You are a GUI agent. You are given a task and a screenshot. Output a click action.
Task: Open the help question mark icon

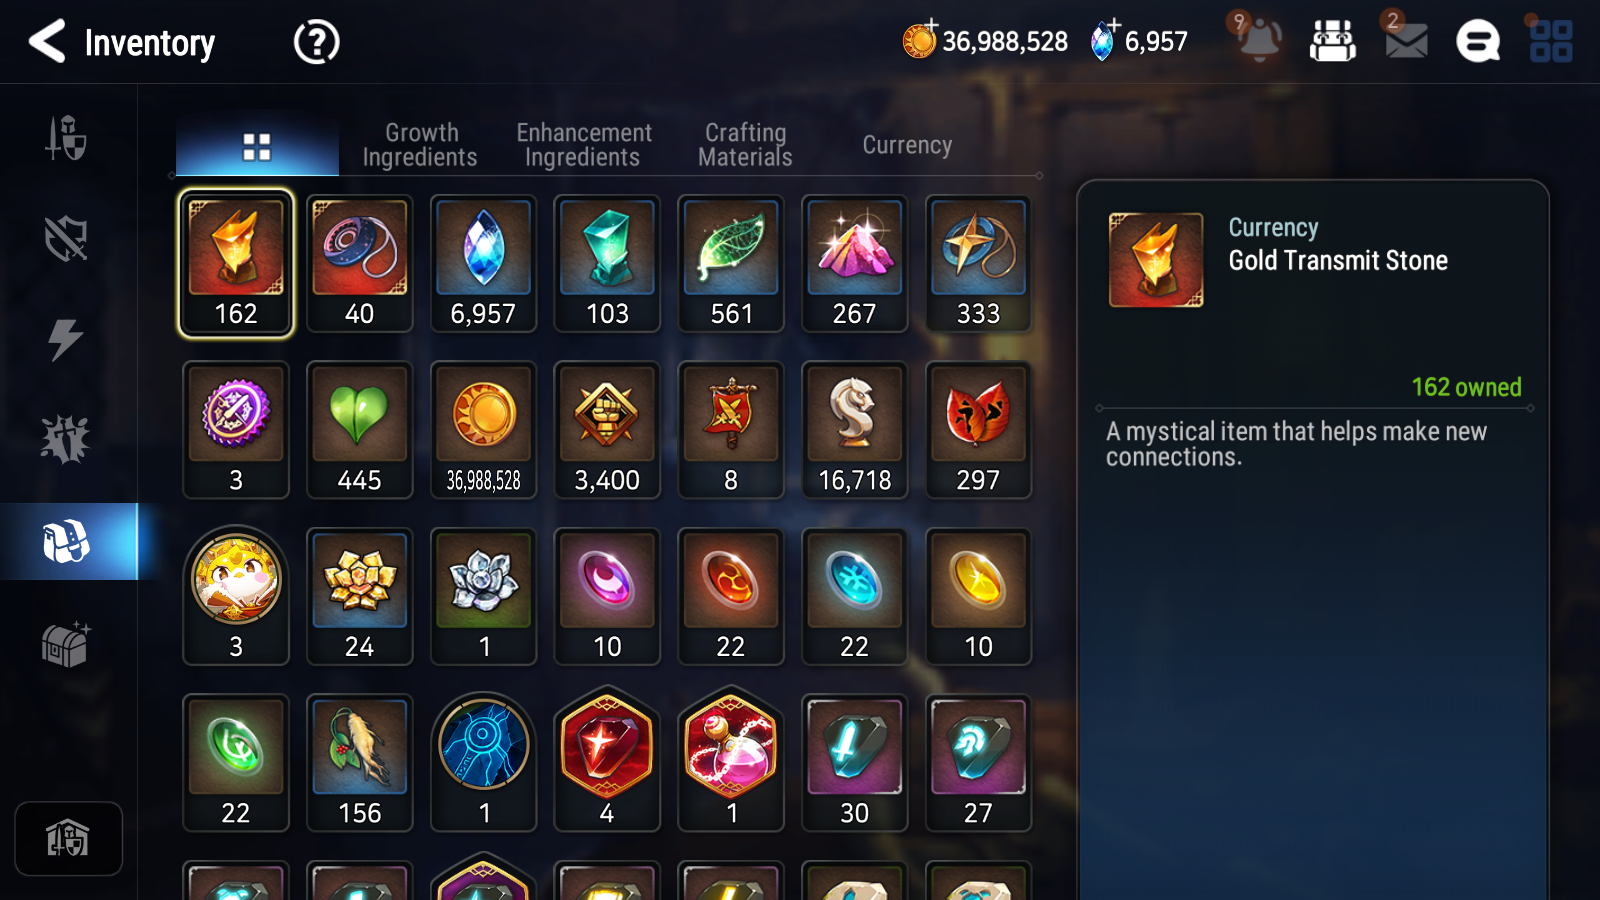click(x=317, y=42)
